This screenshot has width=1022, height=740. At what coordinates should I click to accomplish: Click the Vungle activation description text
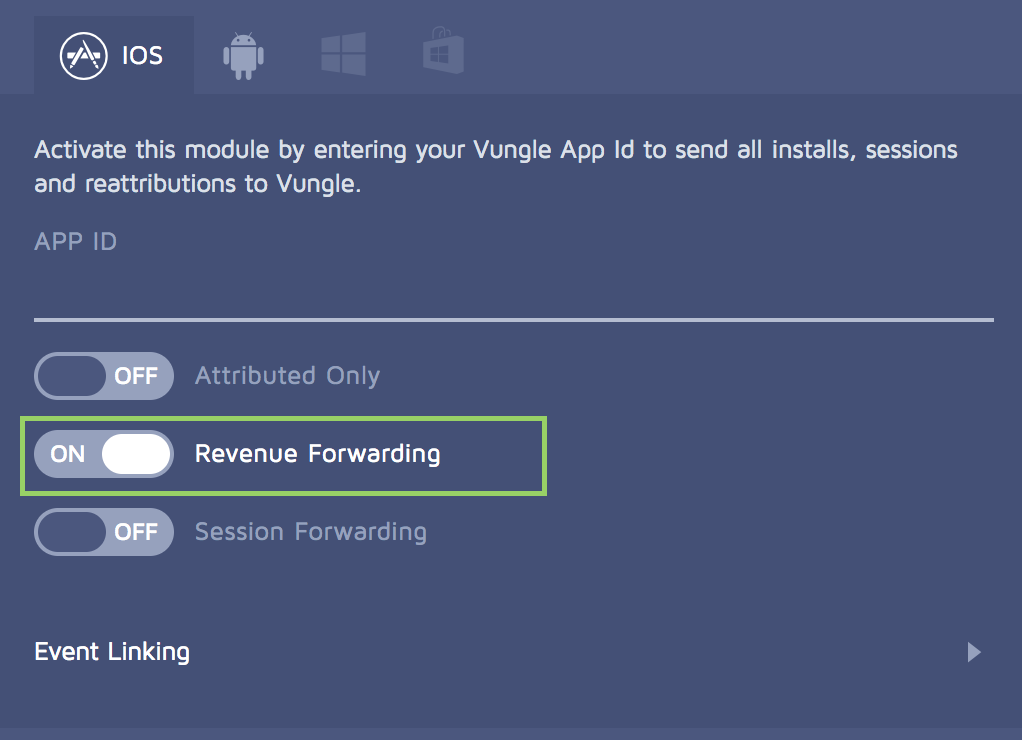click(495, 167)
